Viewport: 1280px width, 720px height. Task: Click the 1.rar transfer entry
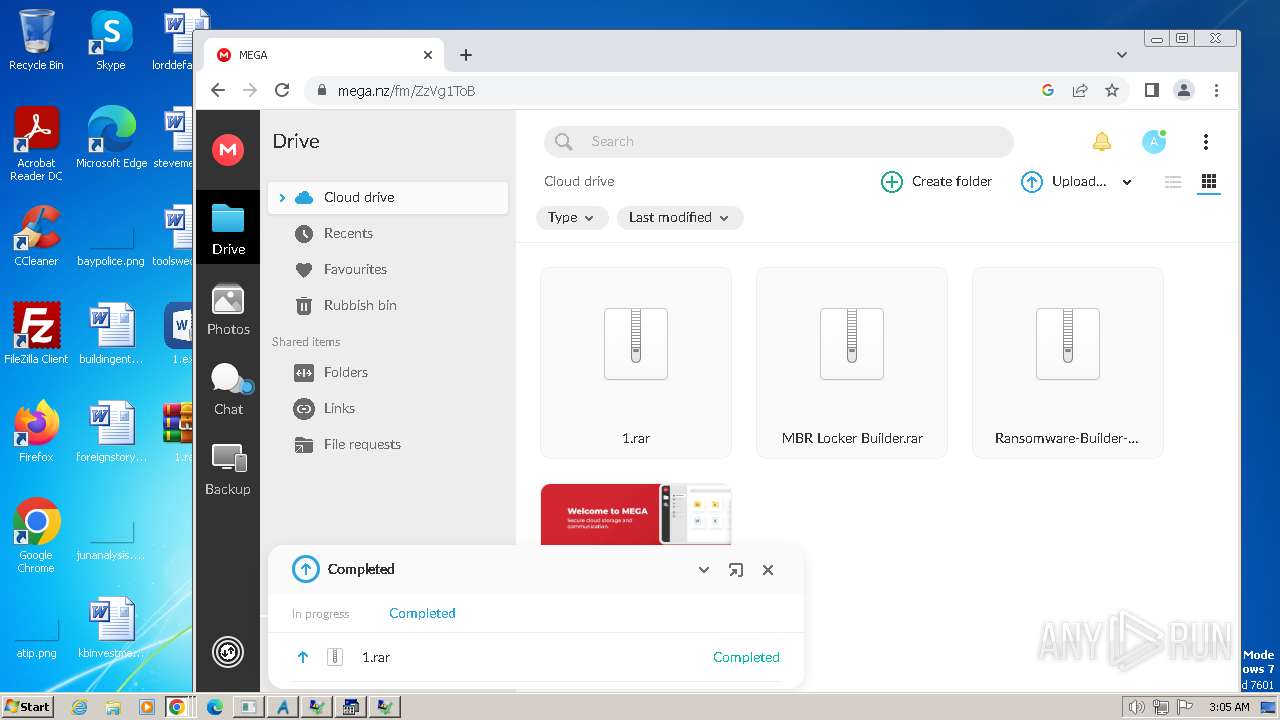[x=536, y=657]
